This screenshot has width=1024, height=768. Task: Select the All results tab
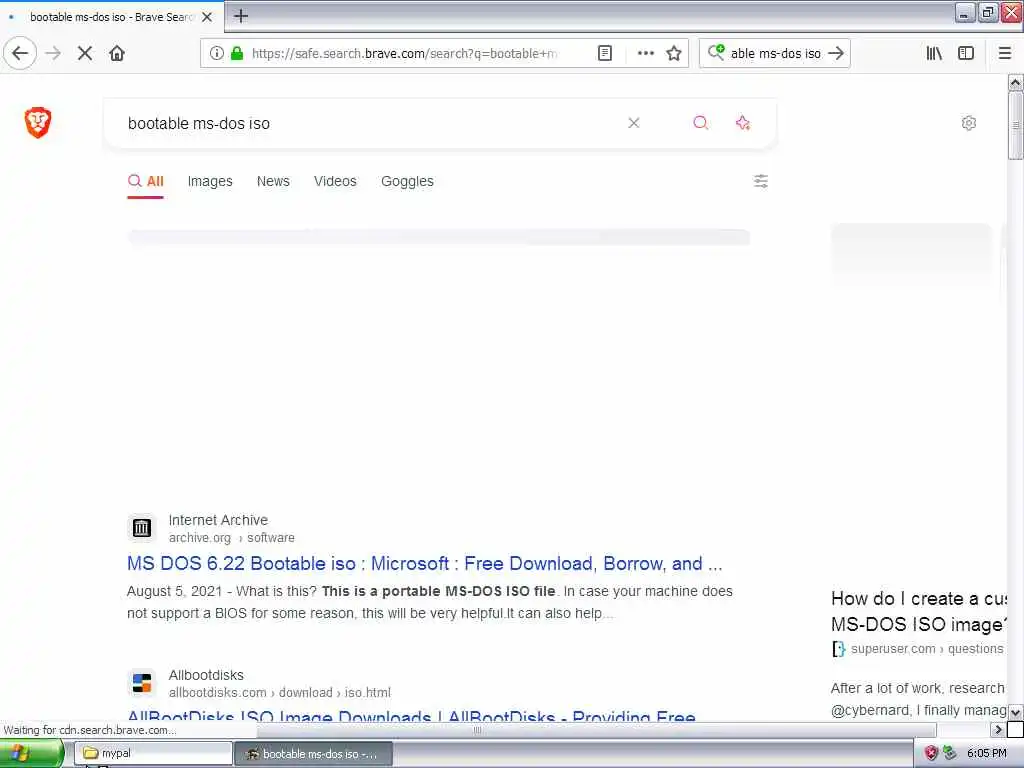tap(146, 182)
